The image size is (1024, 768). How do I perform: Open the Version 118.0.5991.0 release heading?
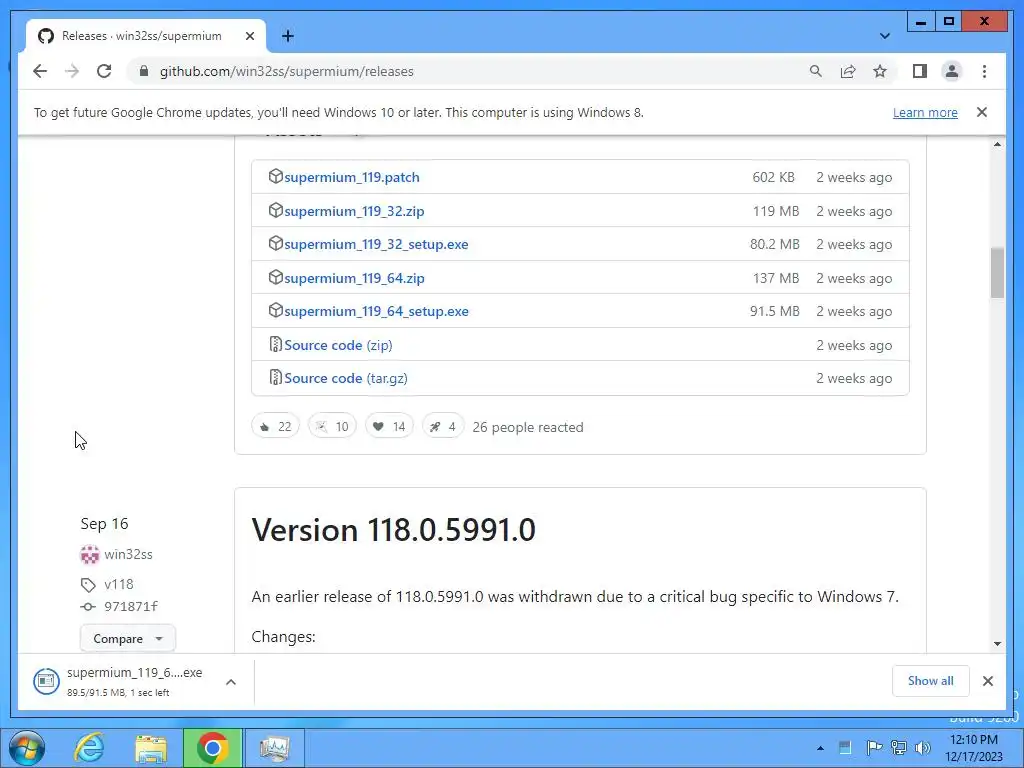pos(393,530)
